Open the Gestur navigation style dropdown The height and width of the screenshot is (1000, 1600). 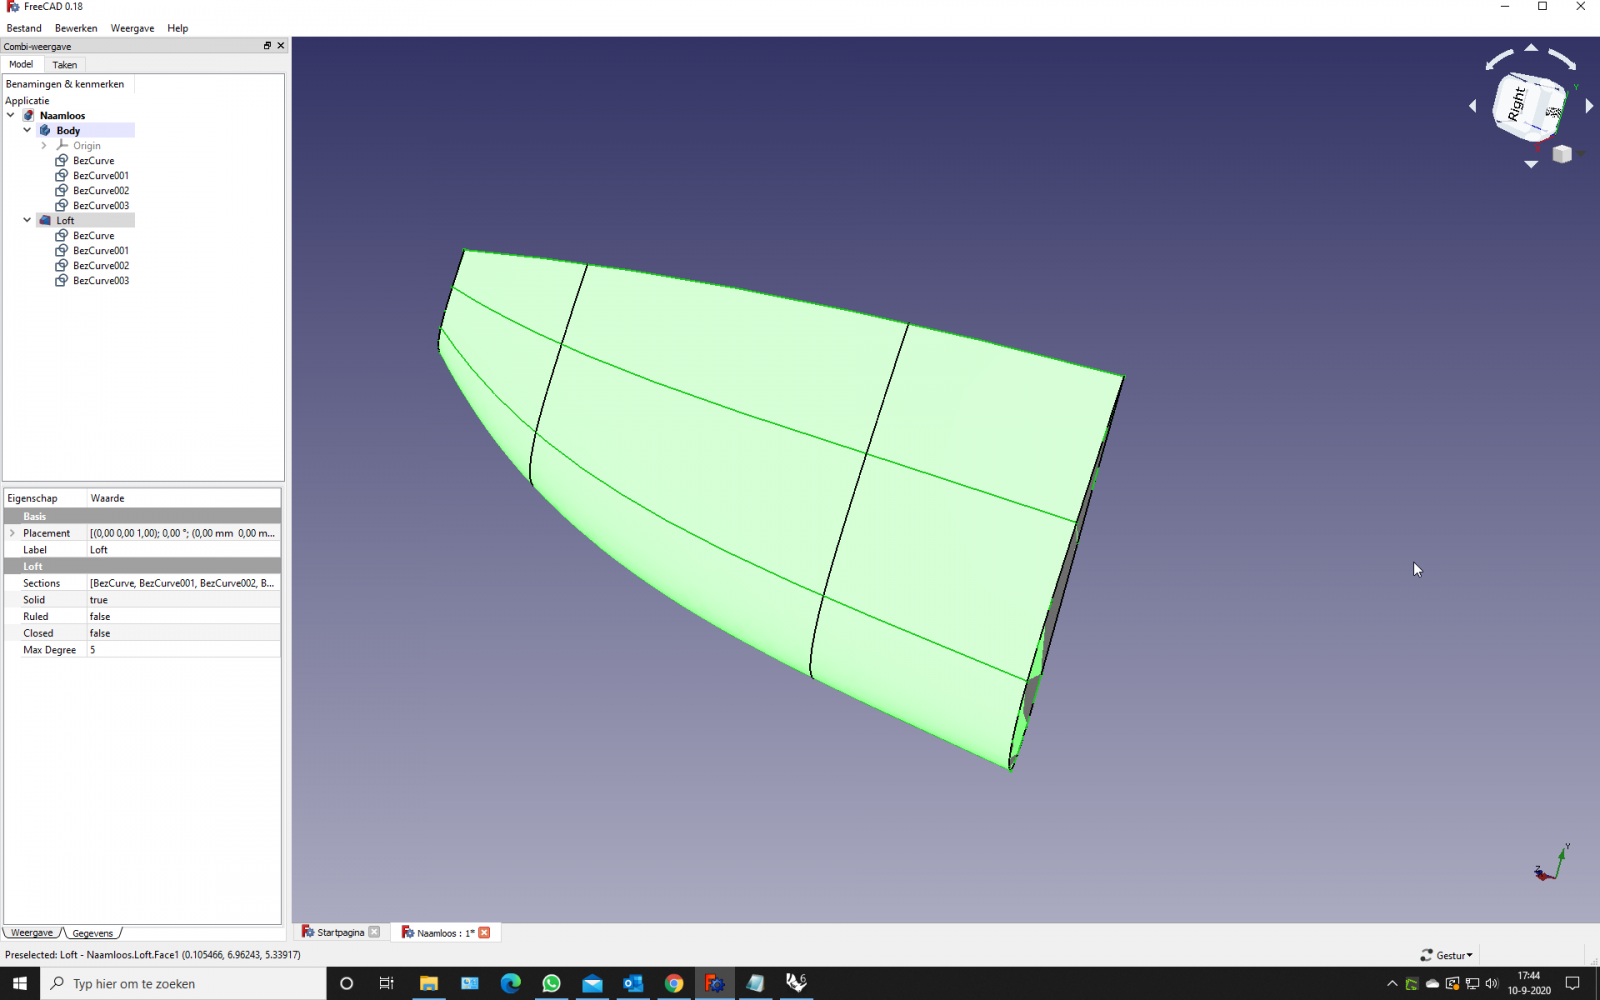point(1447,955)
